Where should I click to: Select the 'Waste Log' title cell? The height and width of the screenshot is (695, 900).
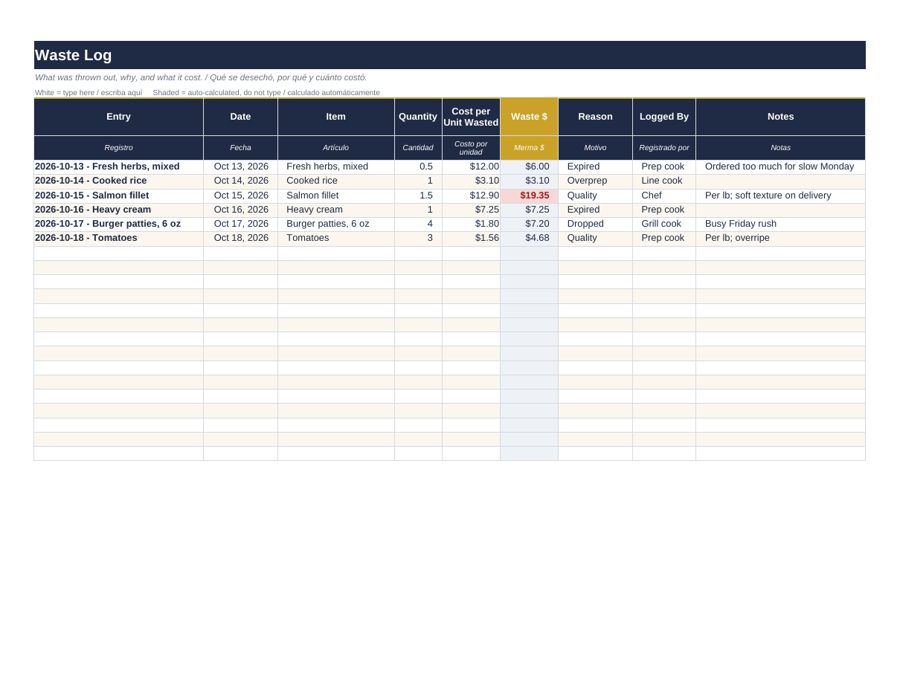point(449,55)
